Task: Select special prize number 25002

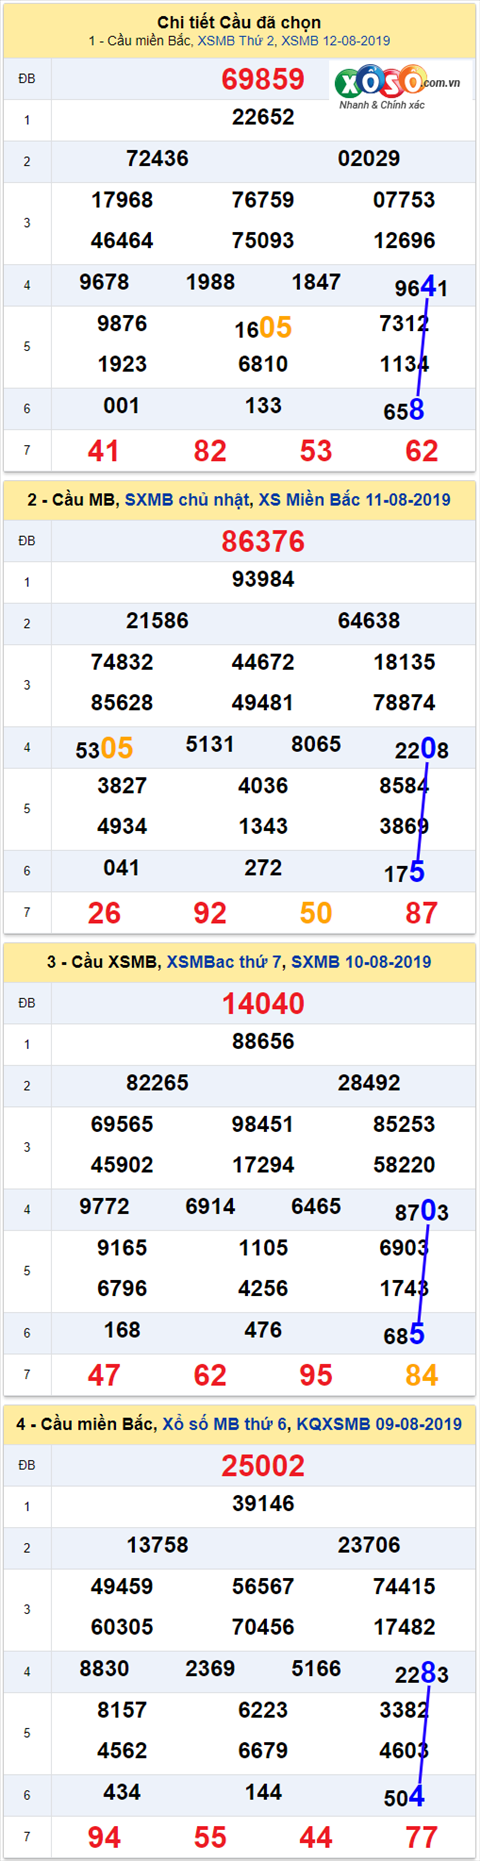Action: (x=263, y=1466)
